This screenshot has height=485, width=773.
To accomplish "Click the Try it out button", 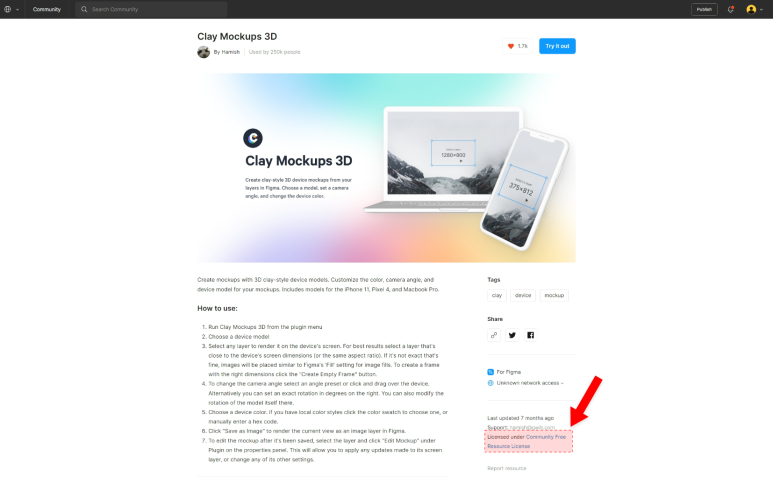I will coord(557,46).
